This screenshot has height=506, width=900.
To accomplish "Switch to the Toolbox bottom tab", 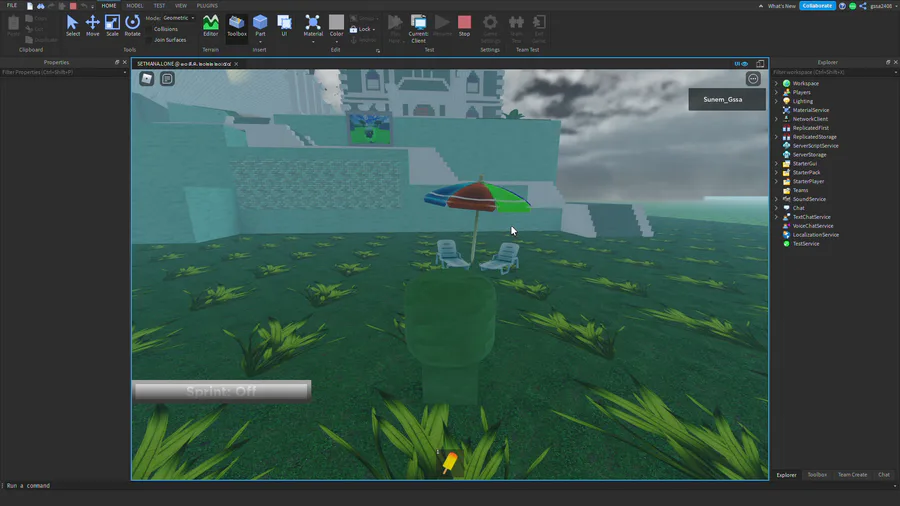I will click(x=817, y=474).
